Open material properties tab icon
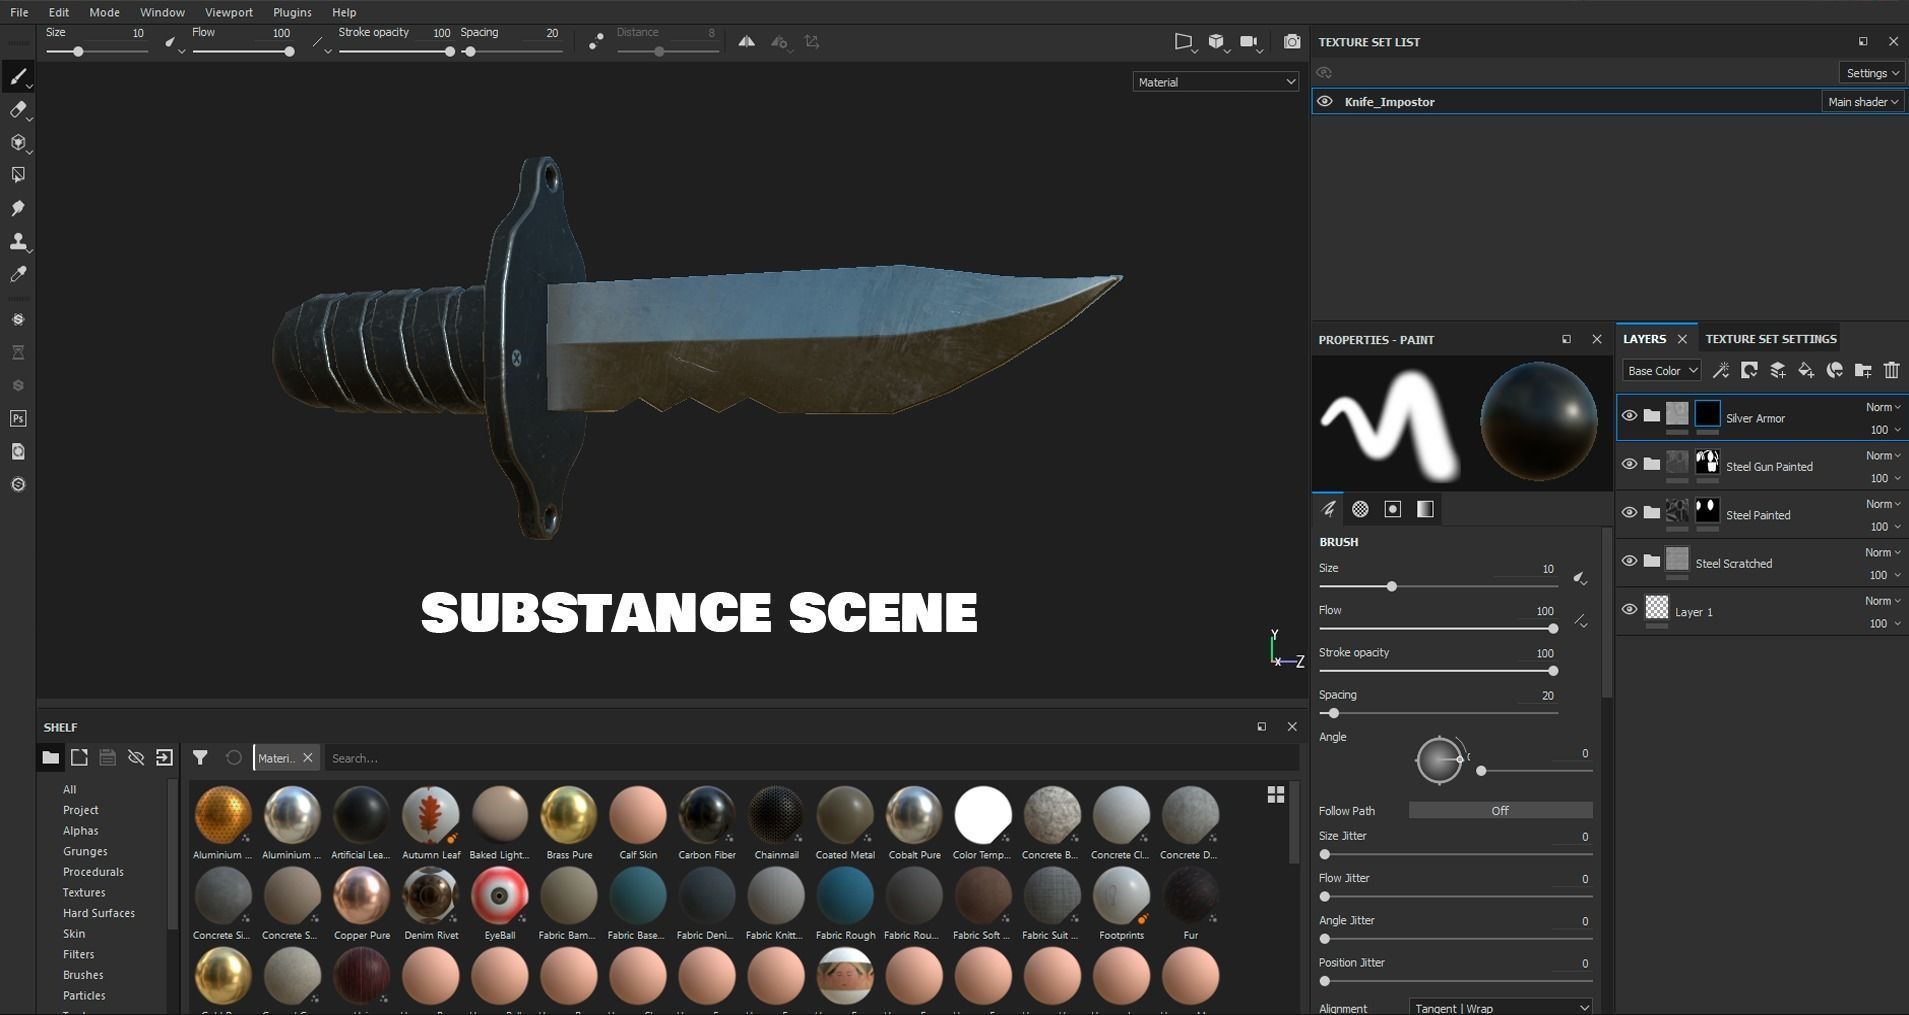The image size is (1909, 1015). click(1425, 510)
